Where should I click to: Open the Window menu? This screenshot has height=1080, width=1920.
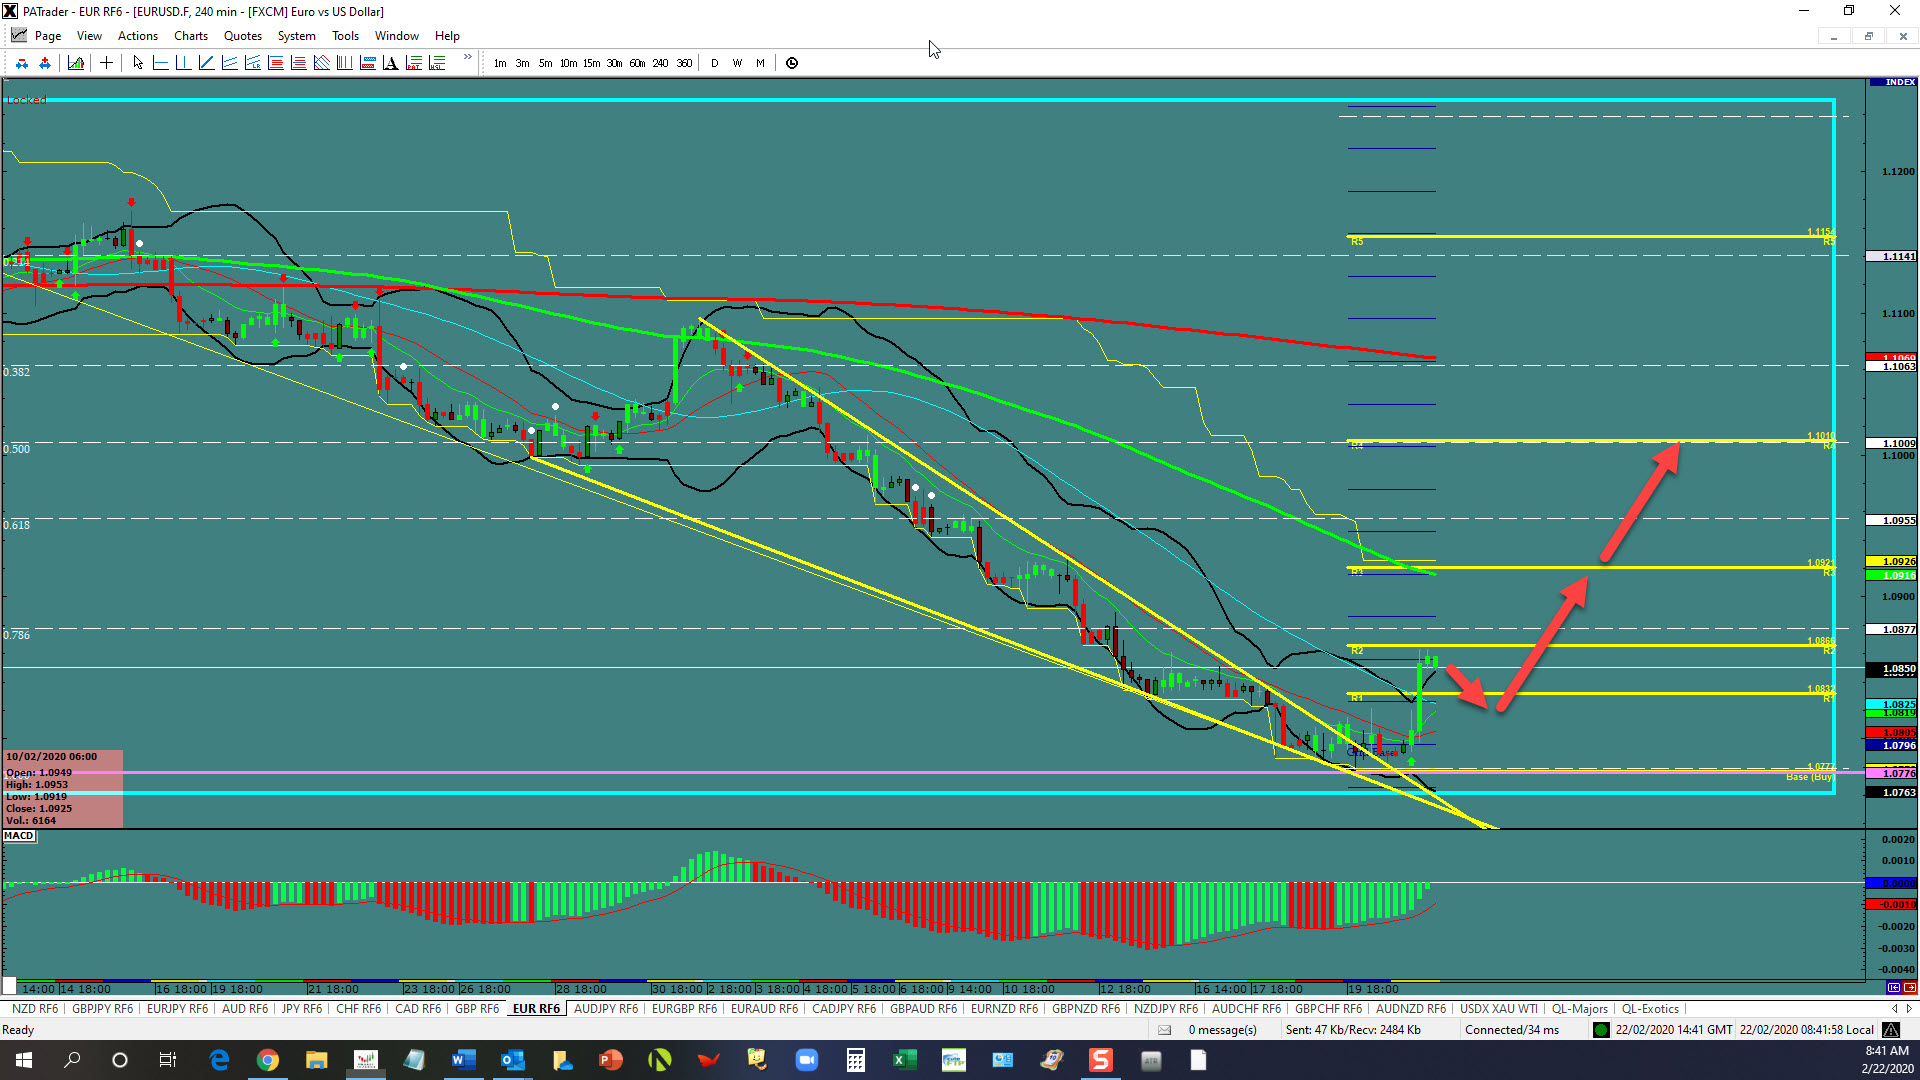click(x=397, y=36)
